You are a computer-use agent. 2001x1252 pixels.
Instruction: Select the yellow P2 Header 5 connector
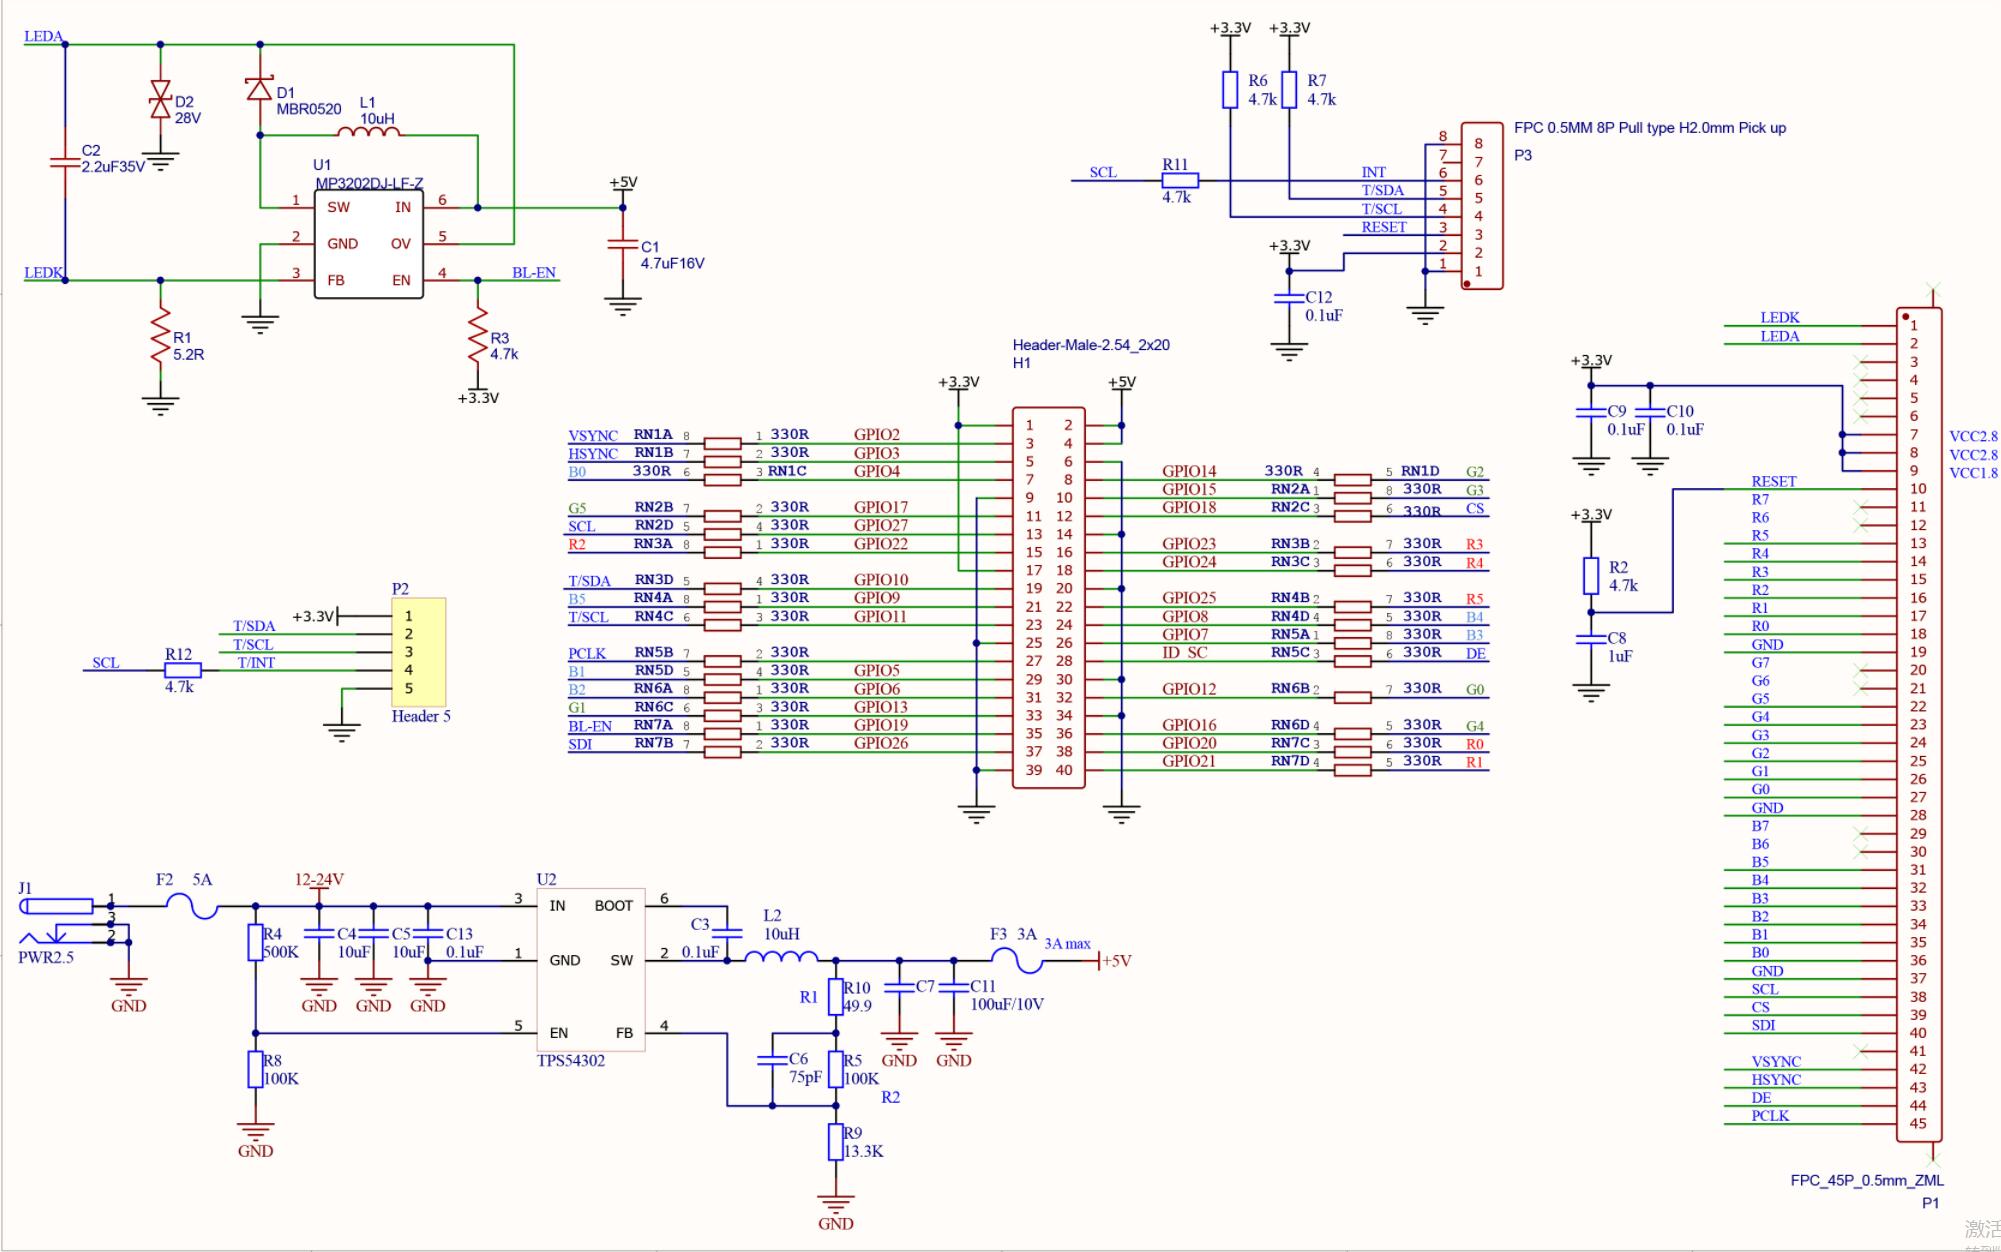(418, 652)
